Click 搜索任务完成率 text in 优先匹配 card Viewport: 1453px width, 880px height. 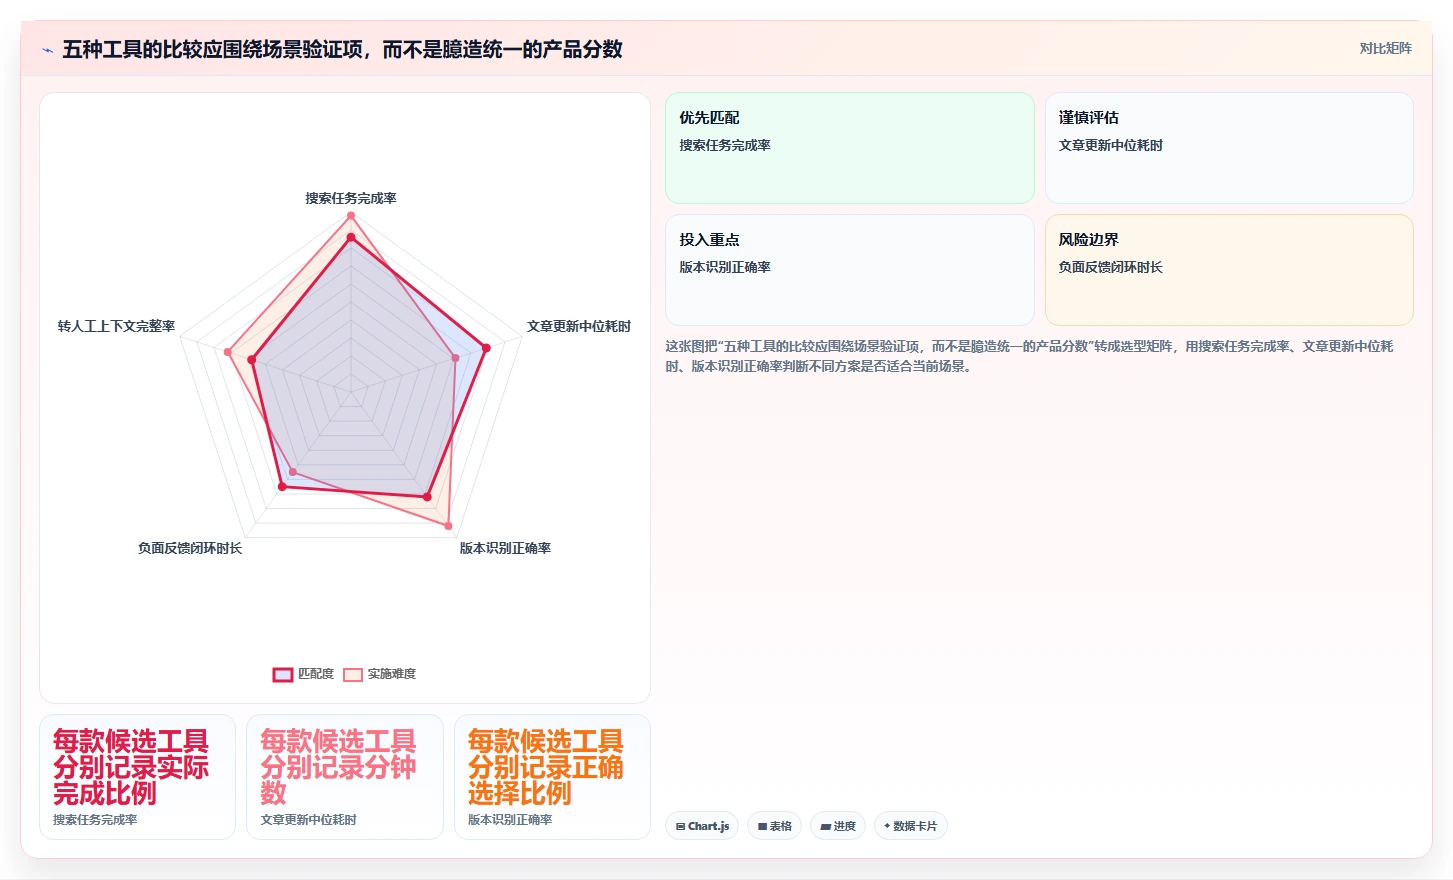[725, 145]
